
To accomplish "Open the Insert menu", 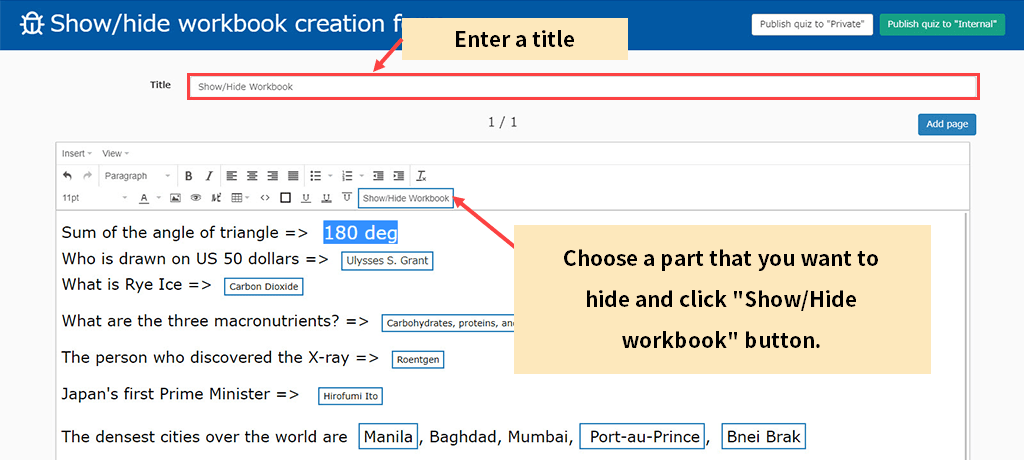I will point(76,153).
